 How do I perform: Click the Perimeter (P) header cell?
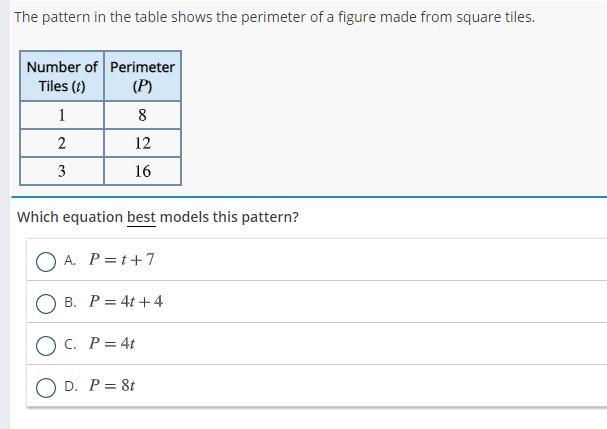click(x=142, y=76)
